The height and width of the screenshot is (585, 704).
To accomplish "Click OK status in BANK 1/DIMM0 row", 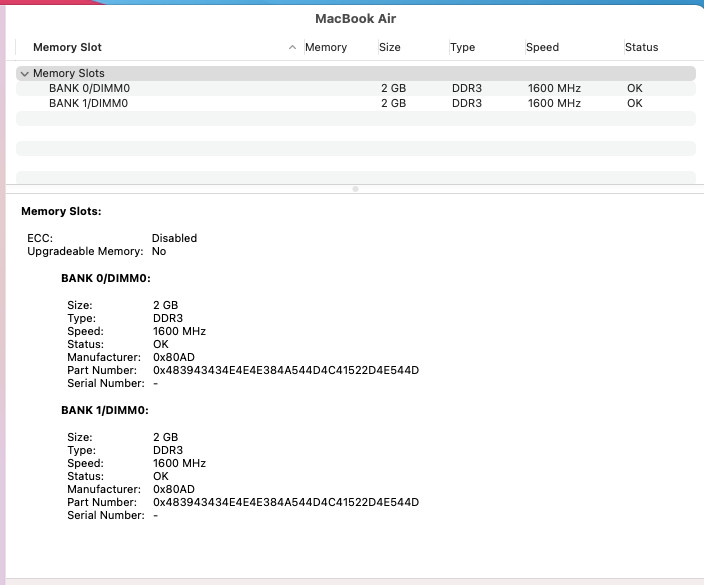I will point(635,103).
